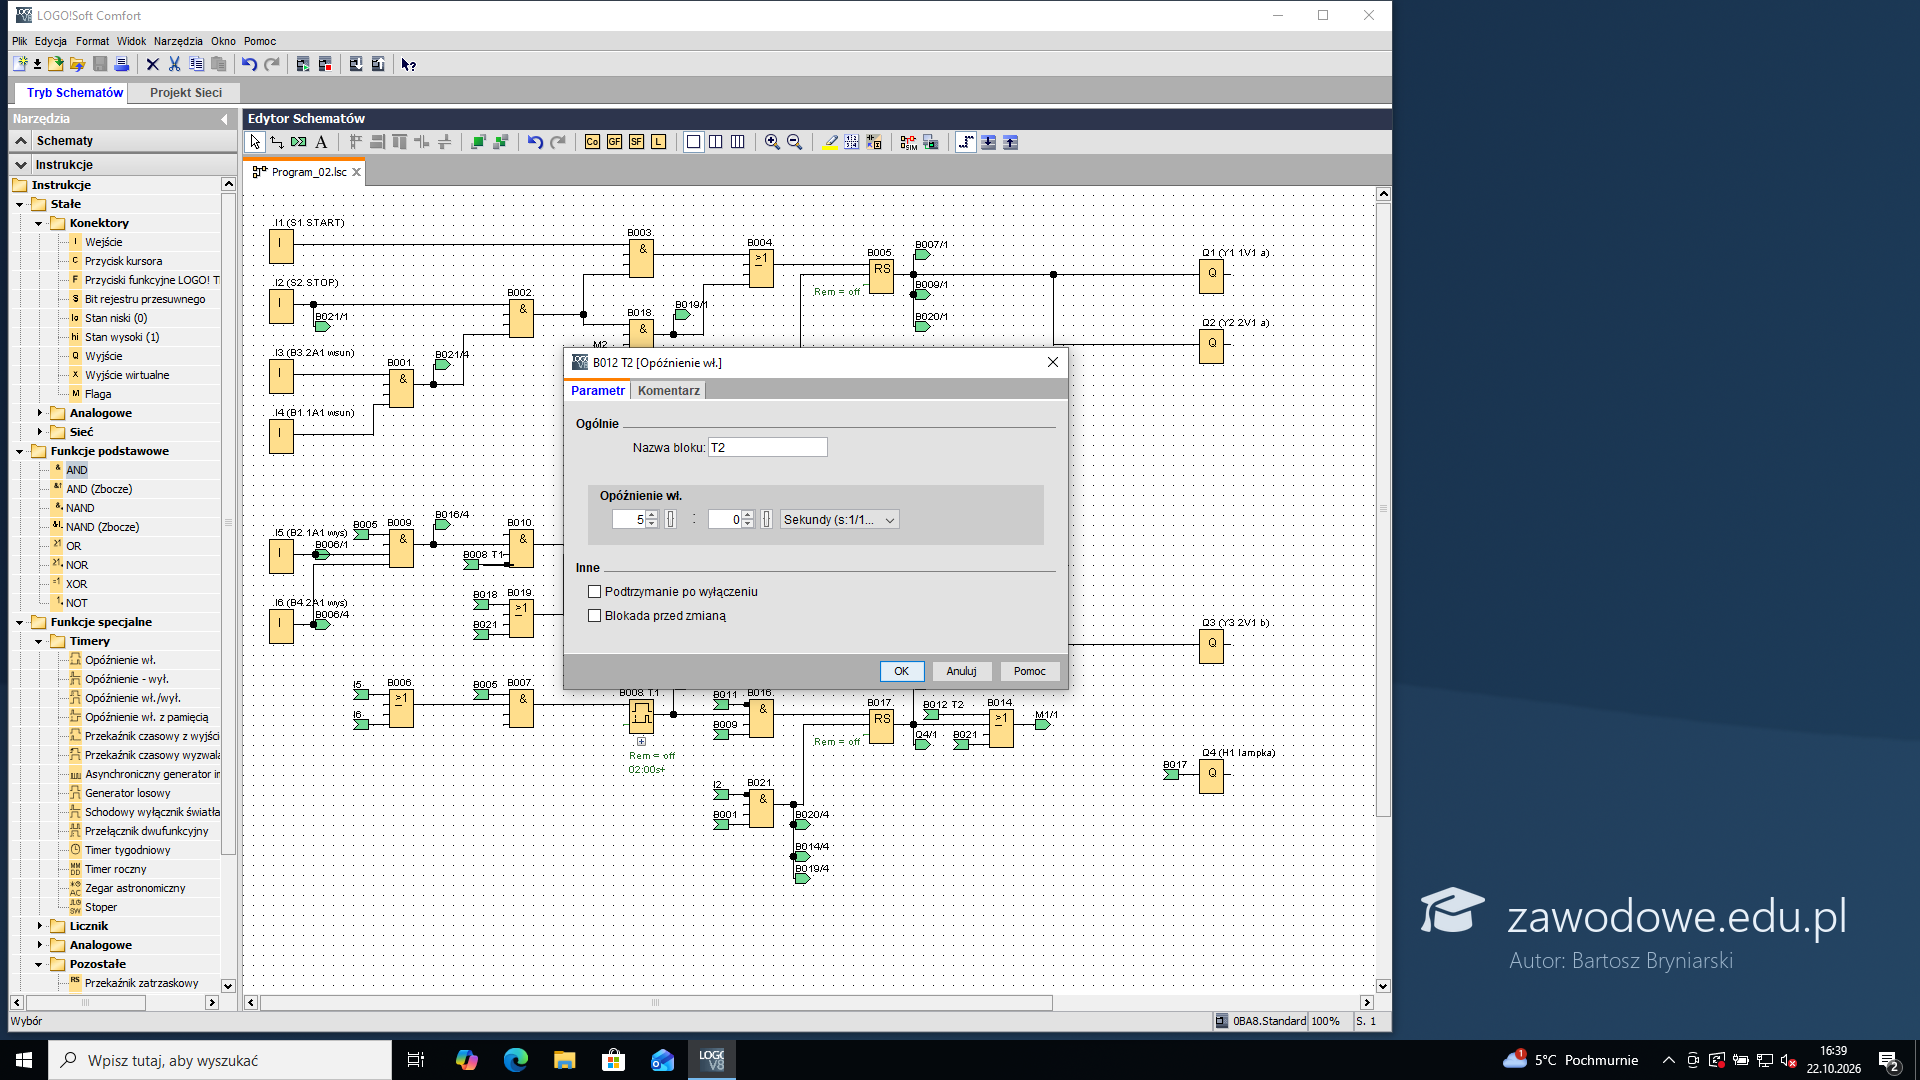Start simulation with the SIM icon
Image resolution: width=1920 pixels, height=1080 pixels.
908,142
